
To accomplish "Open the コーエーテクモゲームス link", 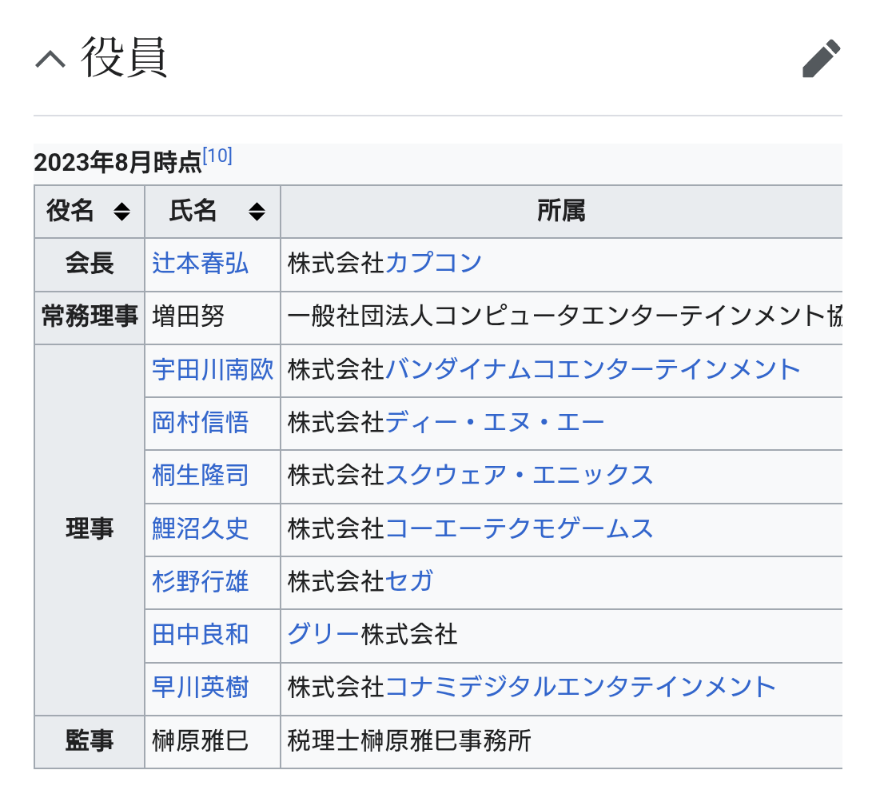I will (519, 529).
